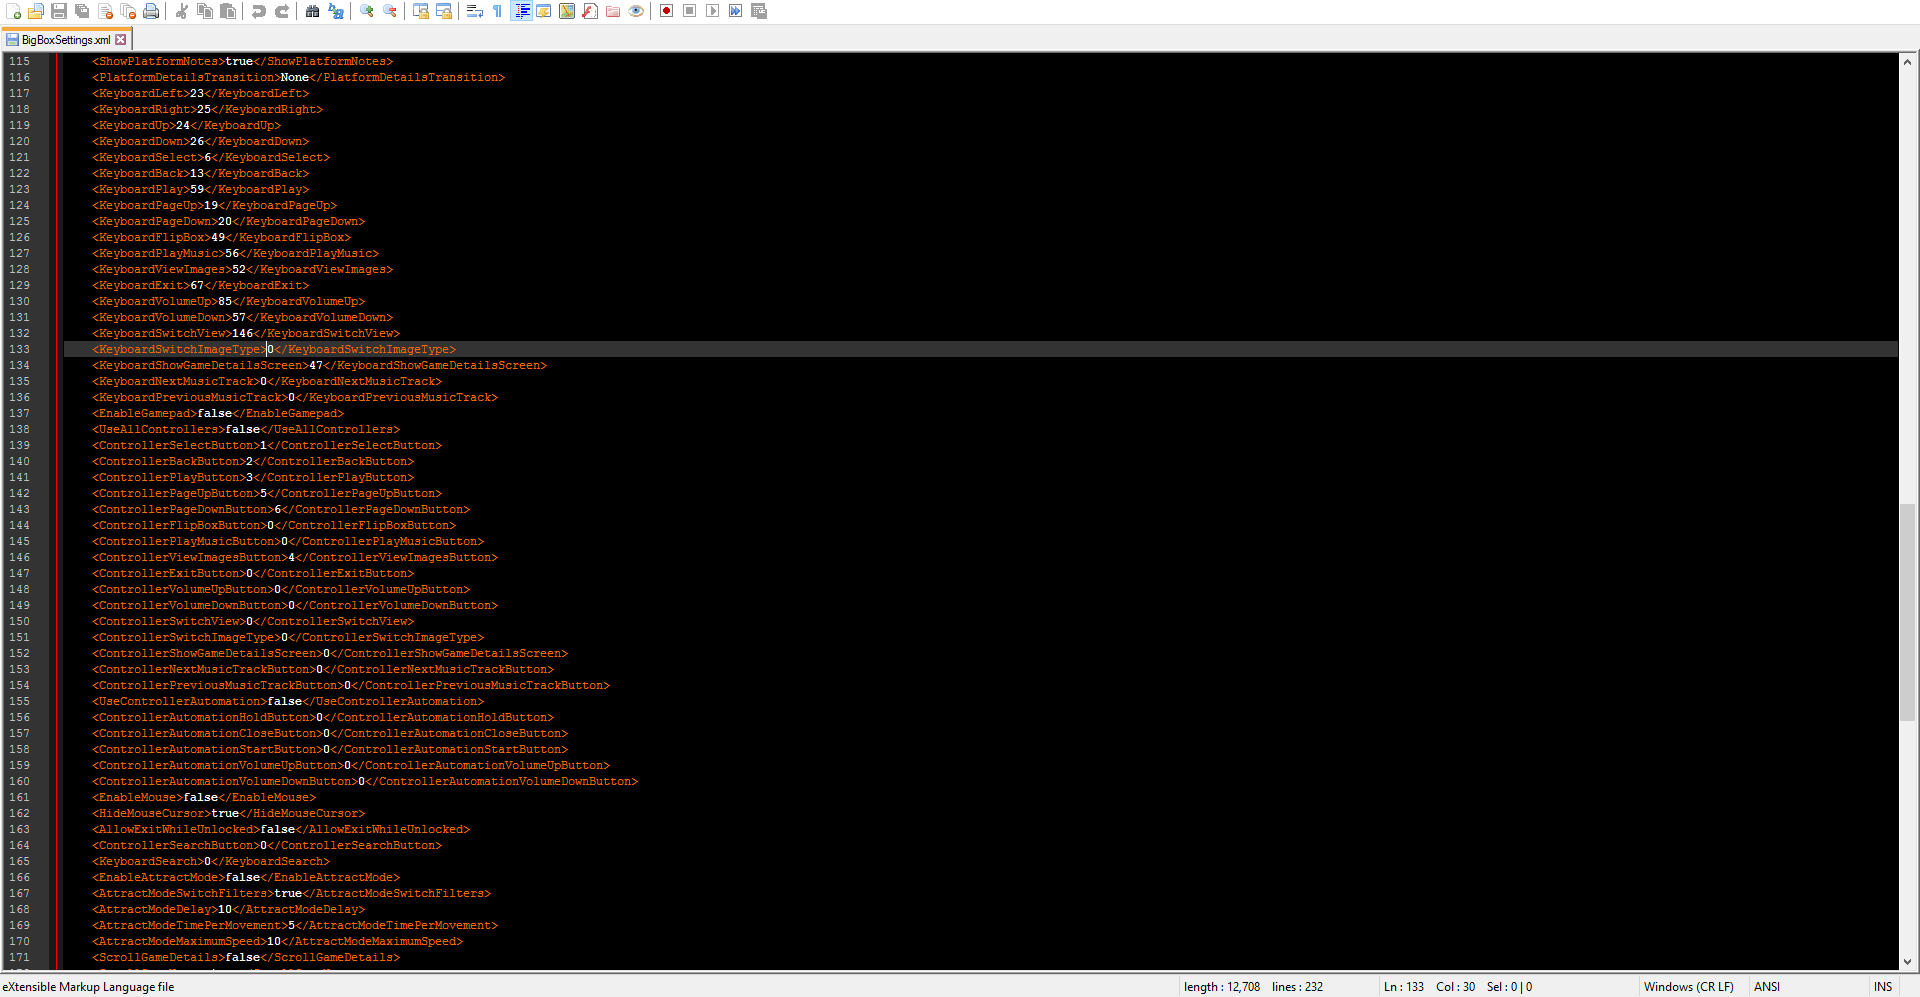Screen dimensions: 1920x997
Task: Print the current document
Action: [151, 11]
